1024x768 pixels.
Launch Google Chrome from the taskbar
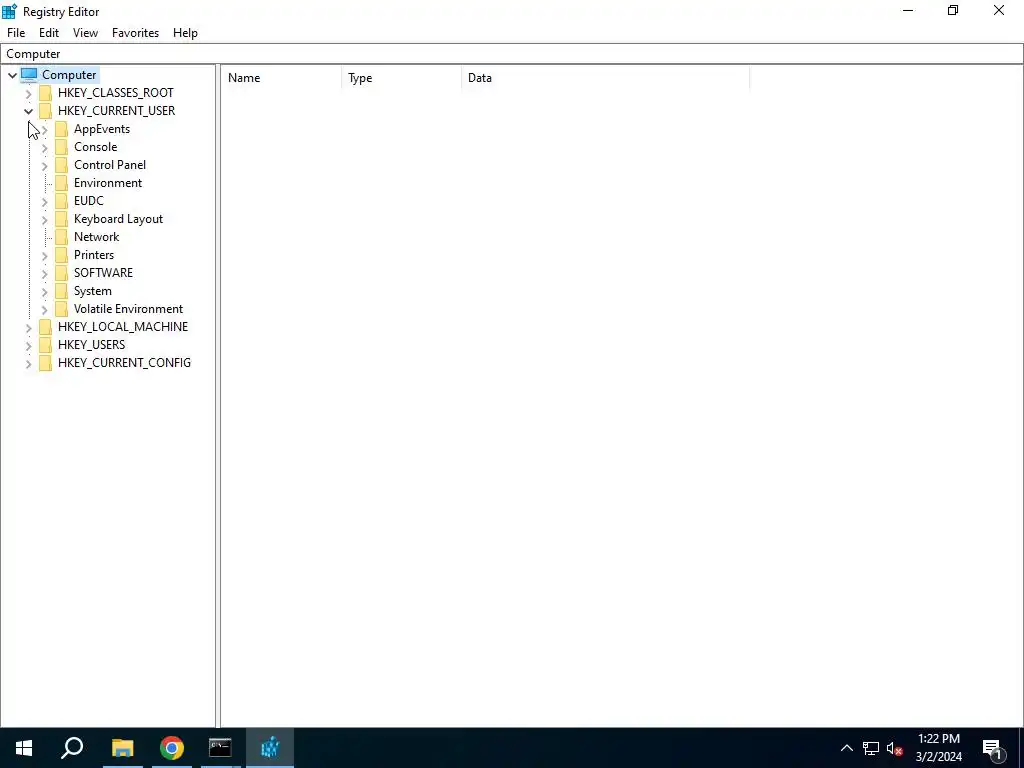(172, 748)
